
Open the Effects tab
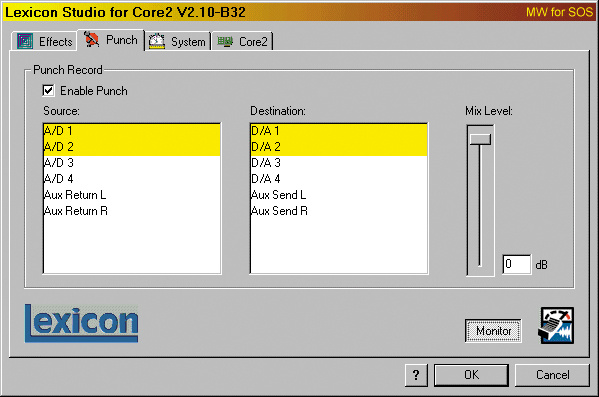tap(44, 42)
